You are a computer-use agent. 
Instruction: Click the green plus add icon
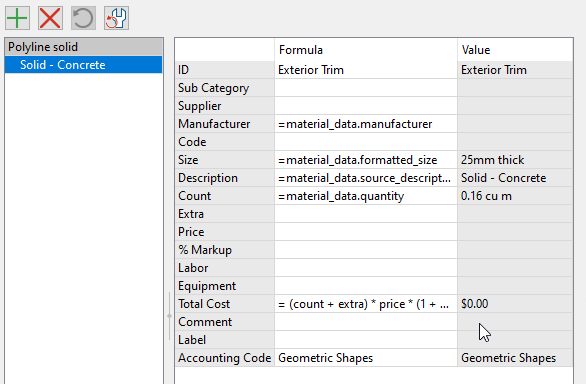pyautogui.click(x=17, y=18)
